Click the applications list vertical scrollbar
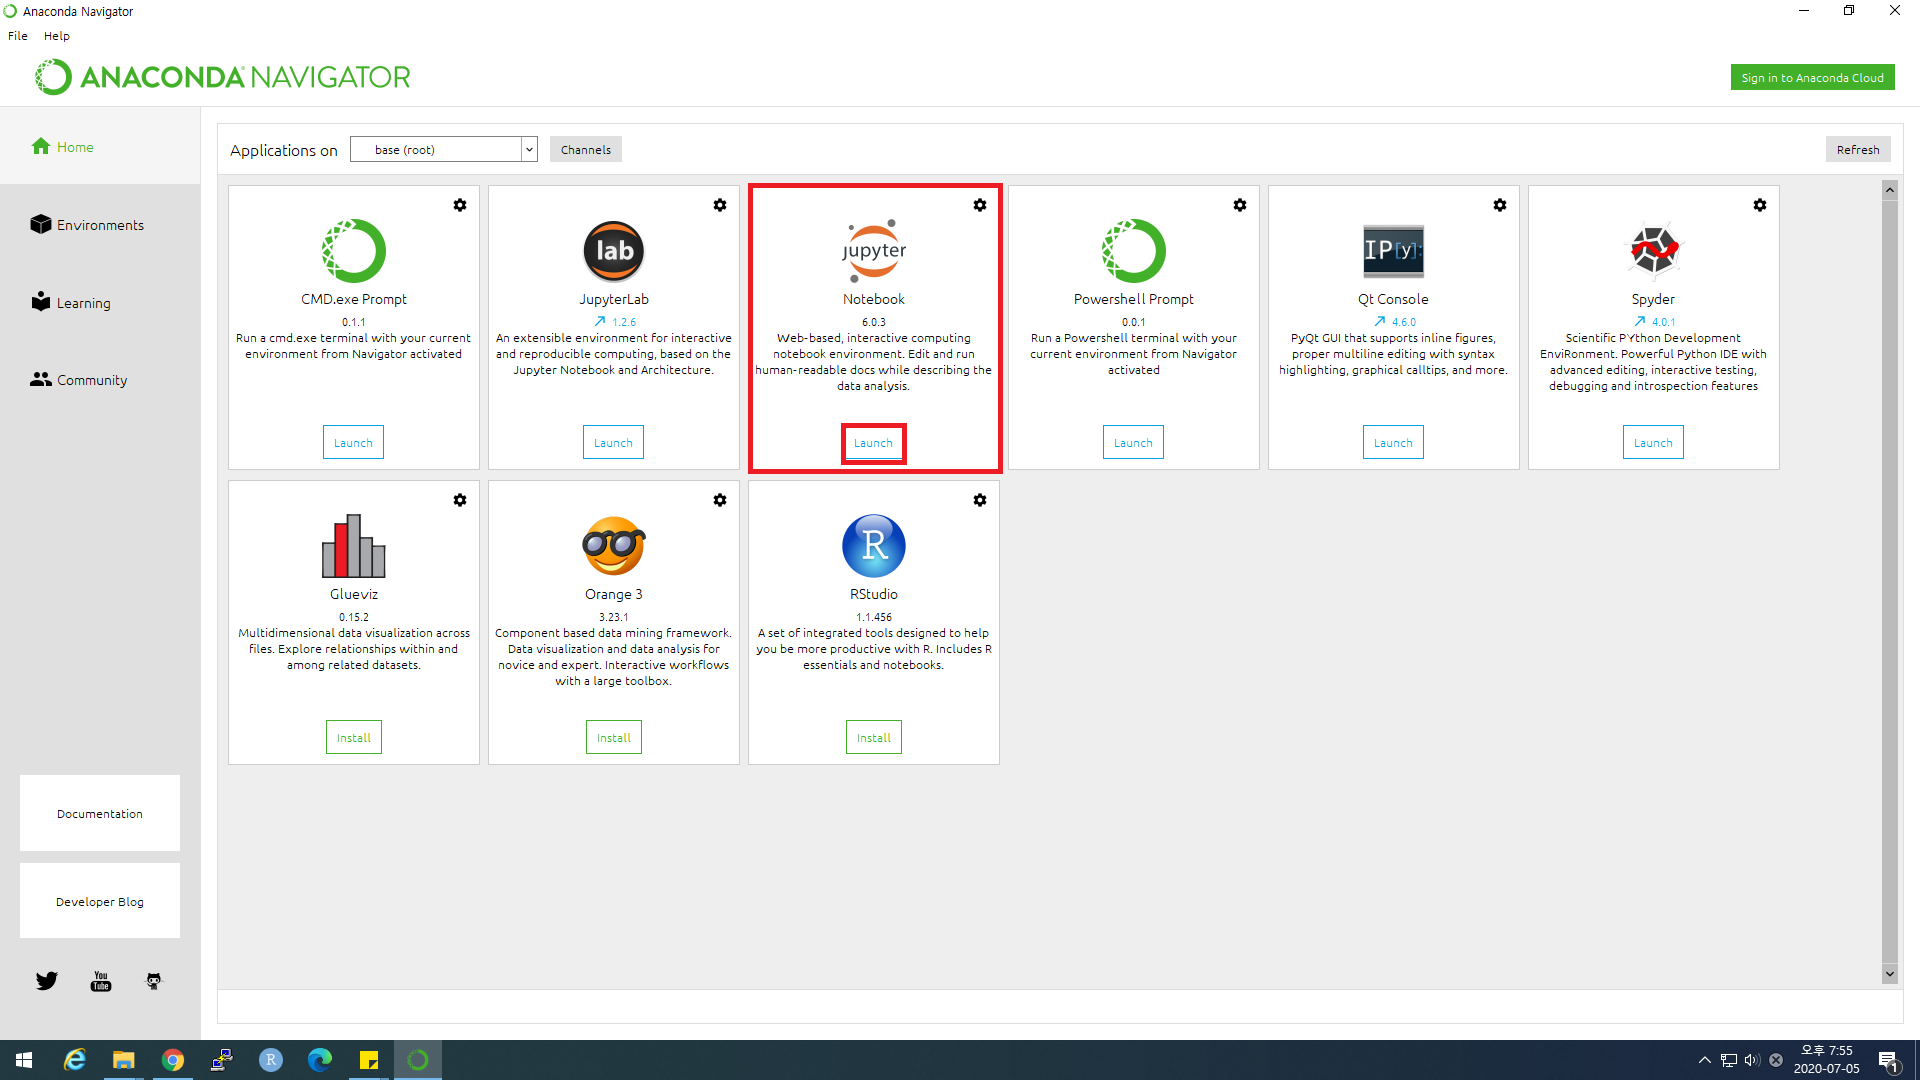The image size is (1920, 1080). (x=1890, y=580)
